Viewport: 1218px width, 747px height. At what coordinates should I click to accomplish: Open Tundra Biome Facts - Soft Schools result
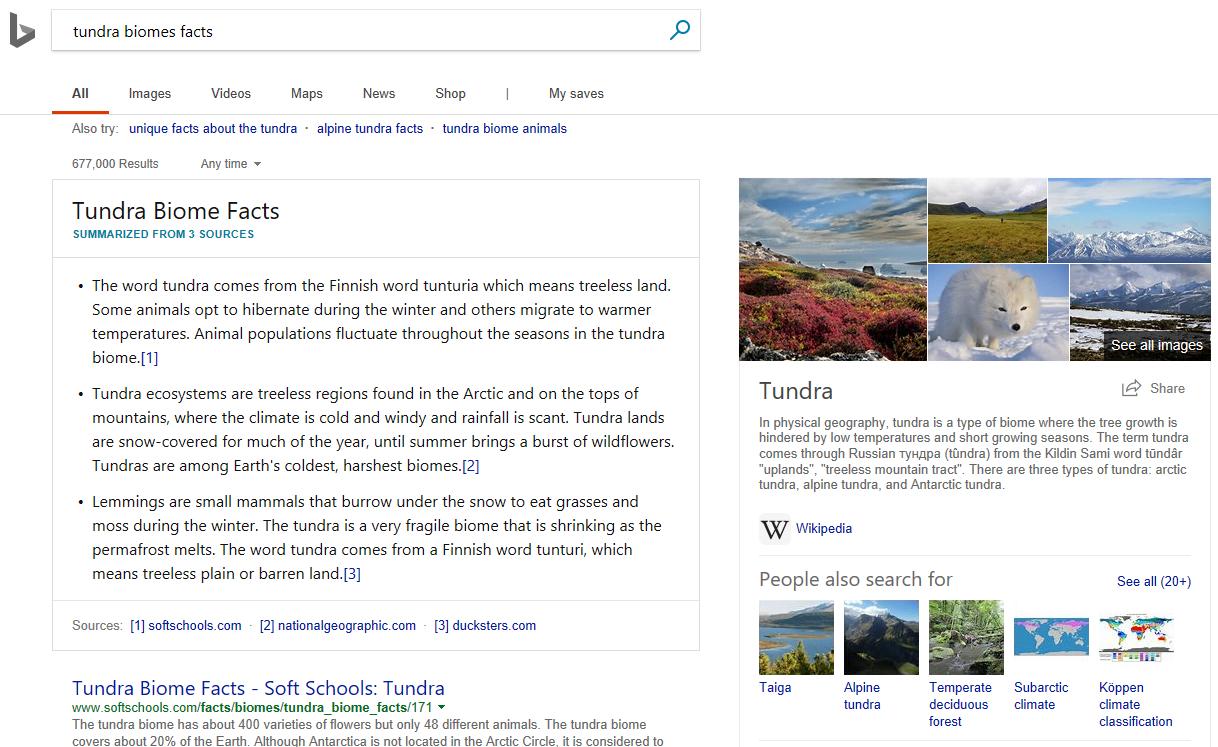click(258, 688)
